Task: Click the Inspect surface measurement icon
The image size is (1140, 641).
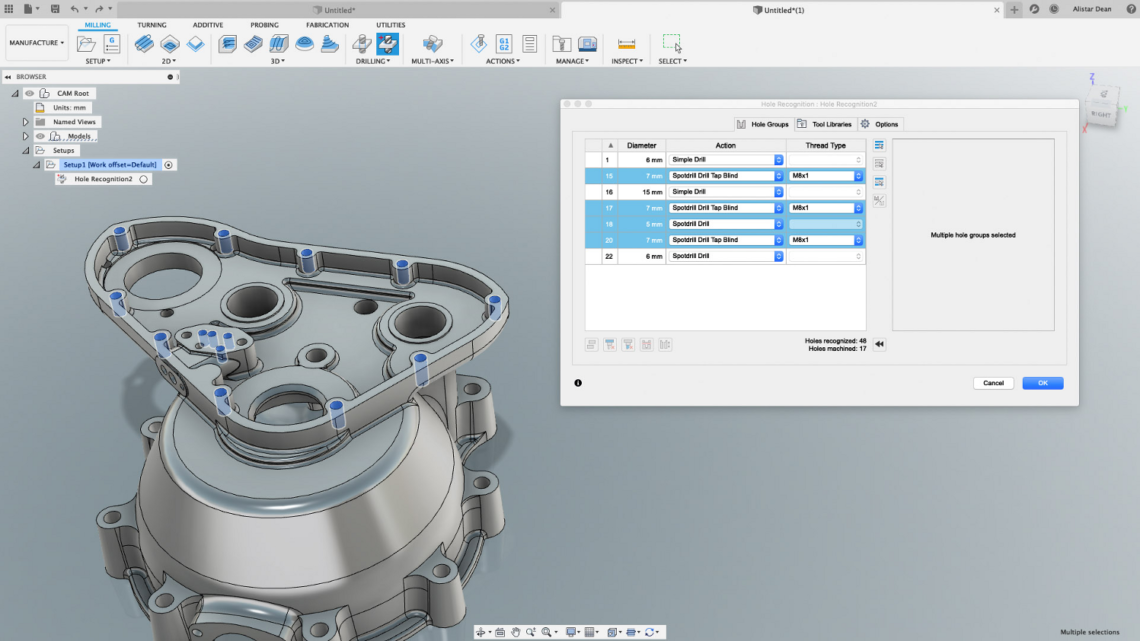Action: [x=626, y=44]
